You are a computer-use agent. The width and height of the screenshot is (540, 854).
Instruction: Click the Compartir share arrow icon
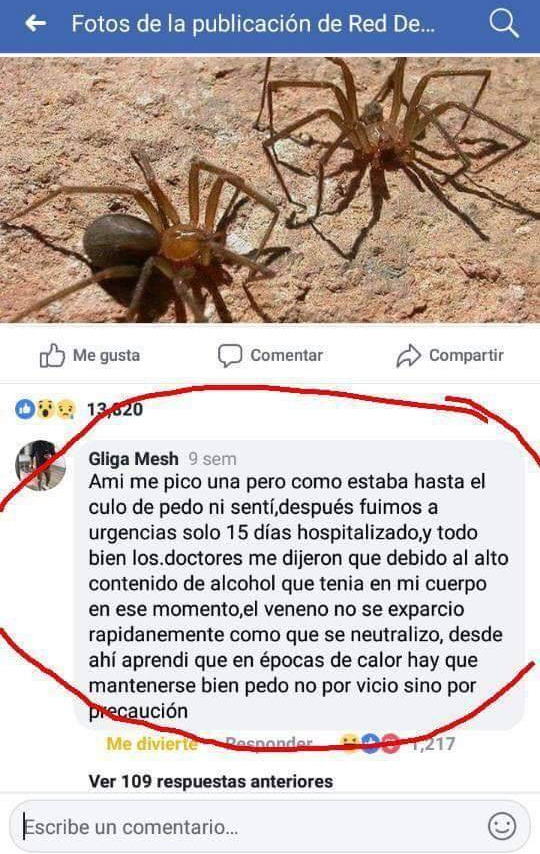408,356
